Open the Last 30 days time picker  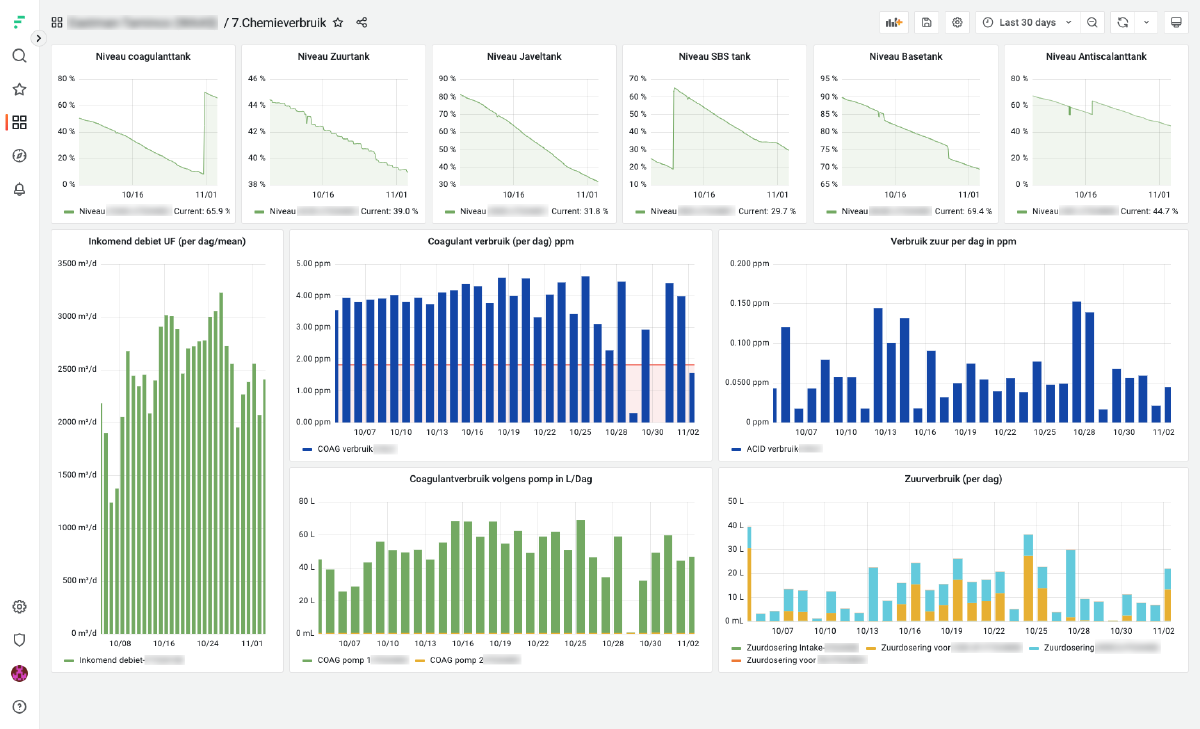pyautogui.click(x=1027, y=22)
